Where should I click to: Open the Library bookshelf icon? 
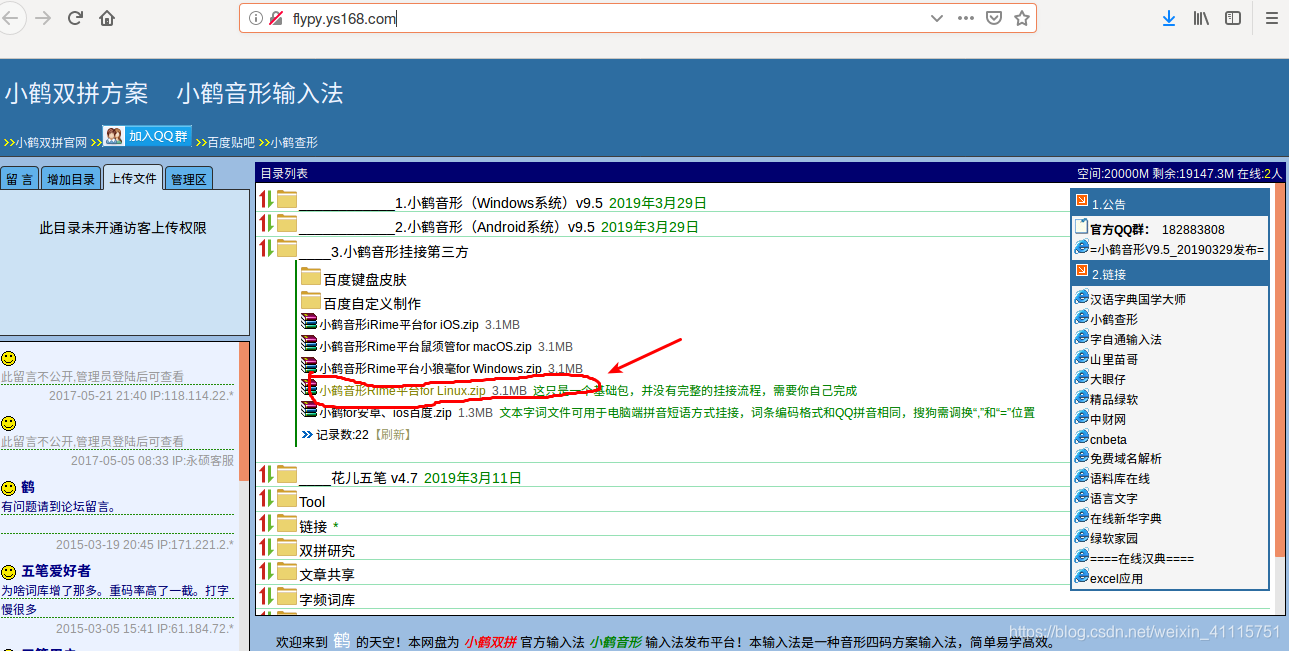tap(1201, 18)
